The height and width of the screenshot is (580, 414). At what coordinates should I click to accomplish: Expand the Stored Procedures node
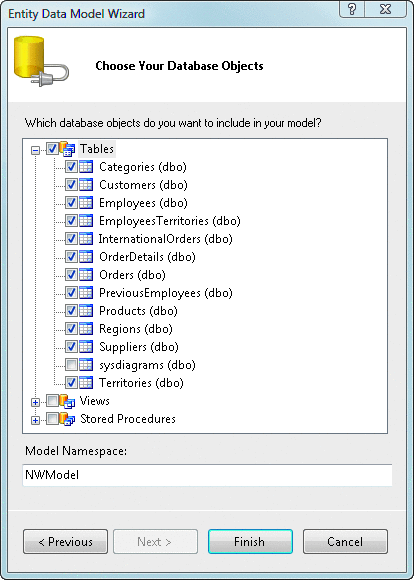36,421
